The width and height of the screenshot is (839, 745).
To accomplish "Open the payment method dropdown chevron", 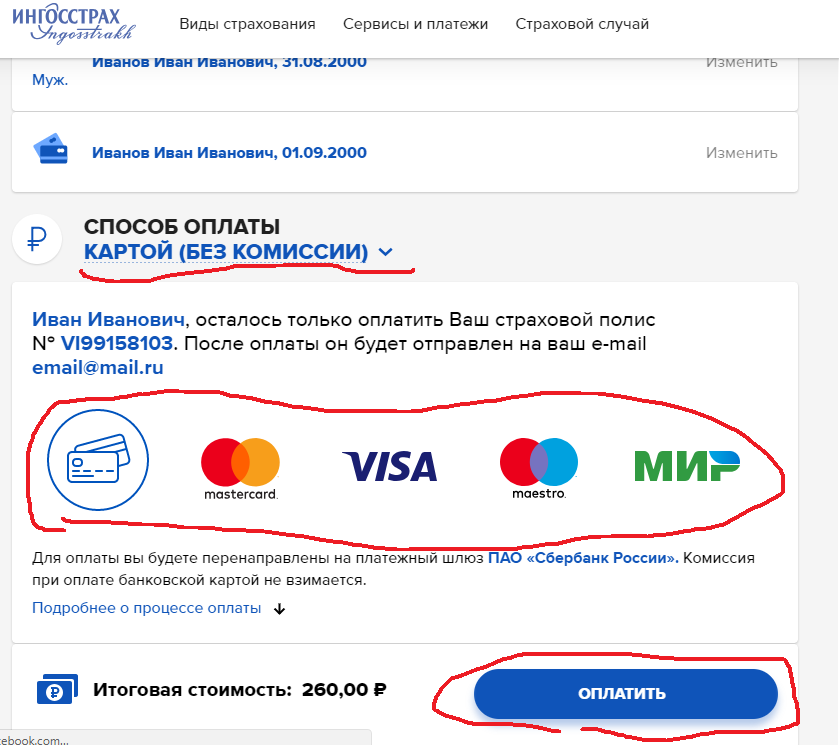I will point(385,252).
